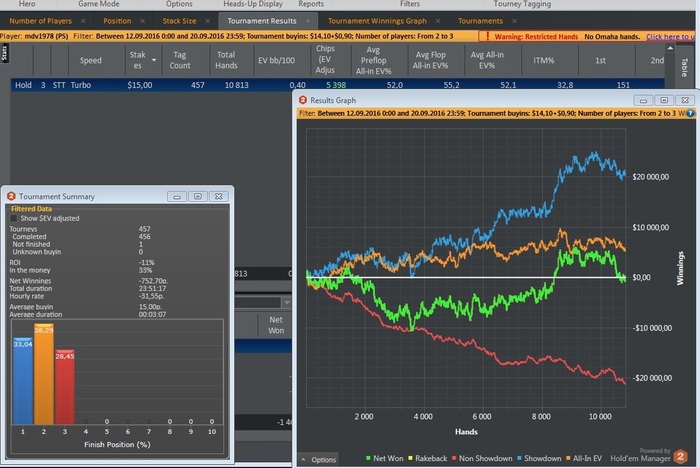Click the Hands axis label under the graph

pos(466,432)
